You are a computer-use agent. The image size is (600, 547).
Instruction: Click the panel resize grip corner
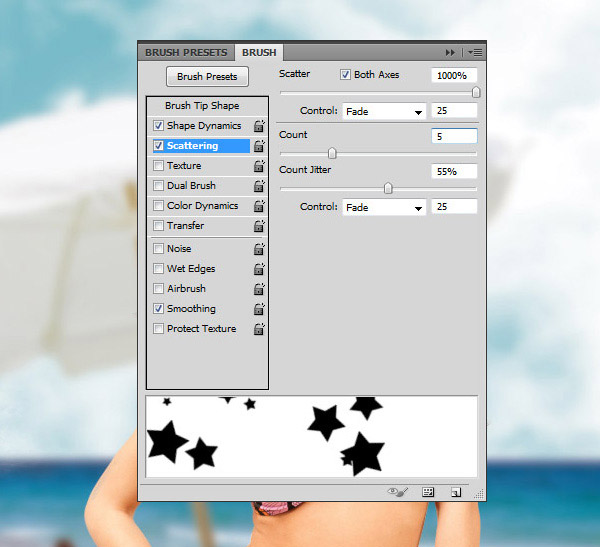pyautogui.click(x=479, y=494)
